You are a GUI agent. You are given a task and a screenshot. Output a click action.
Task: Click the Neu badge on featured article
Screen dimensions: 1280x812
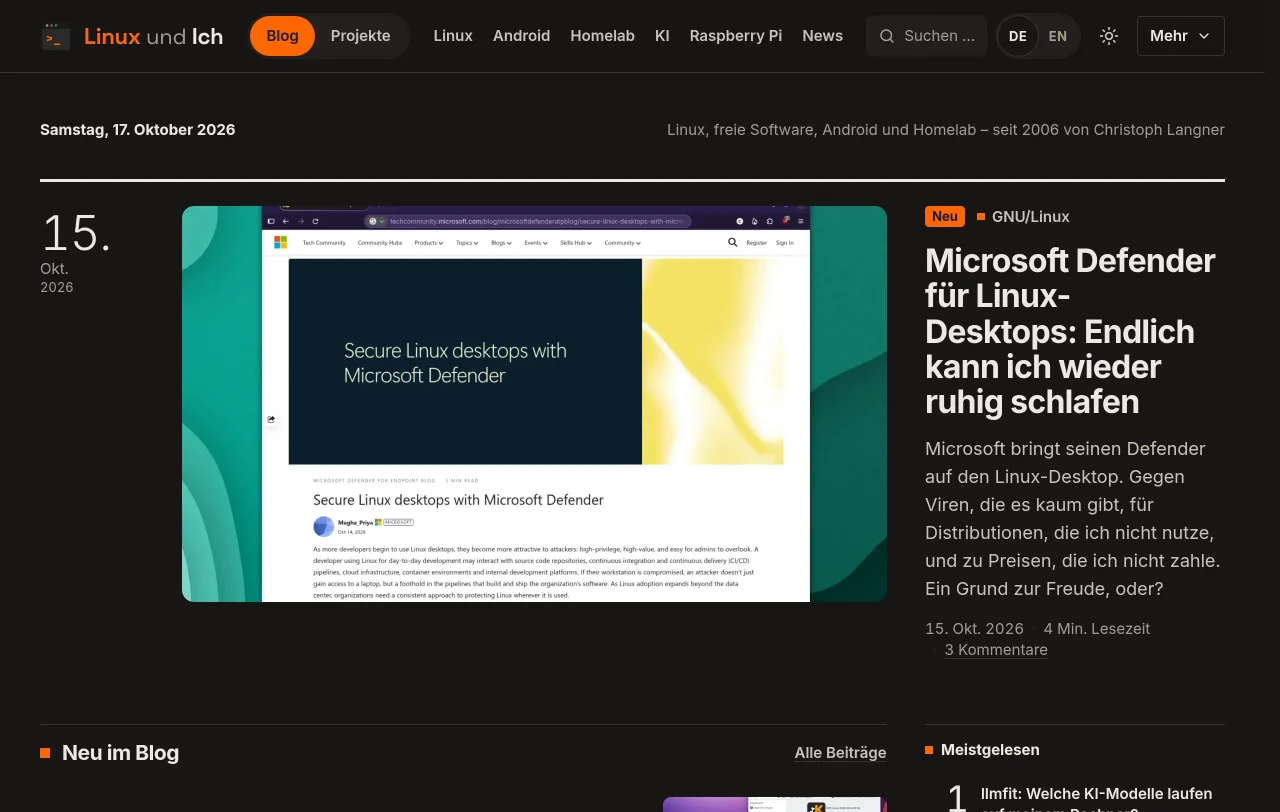(945, 216)
